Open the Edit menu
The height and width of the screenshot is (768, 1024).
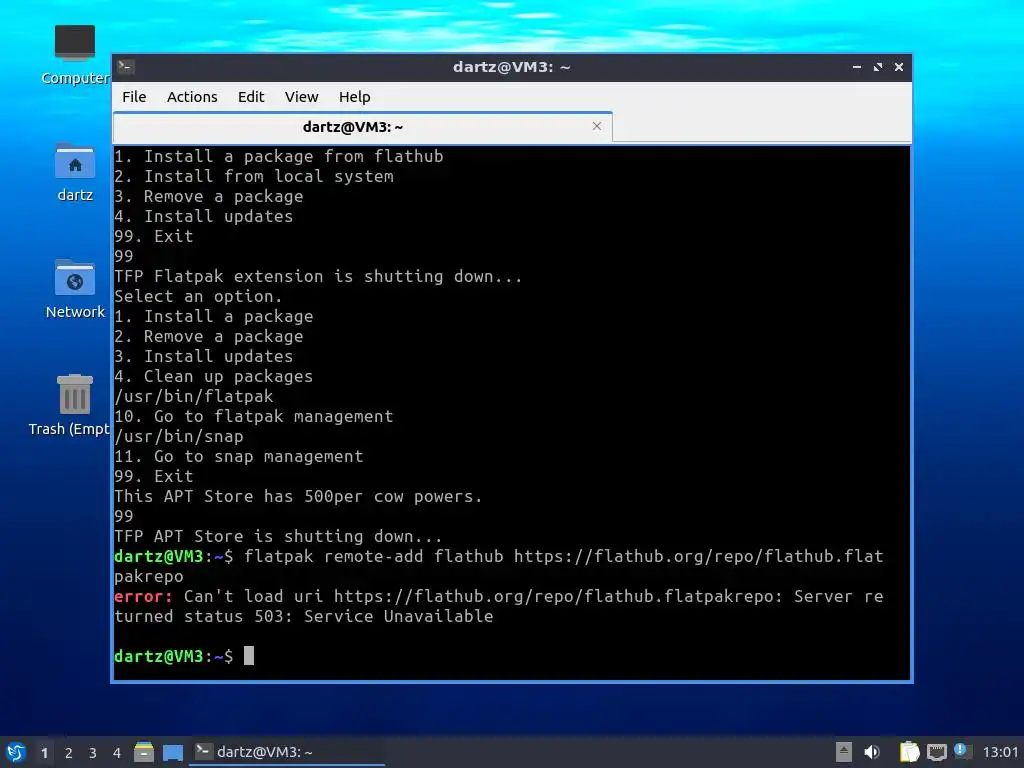(x=251, y=97)
